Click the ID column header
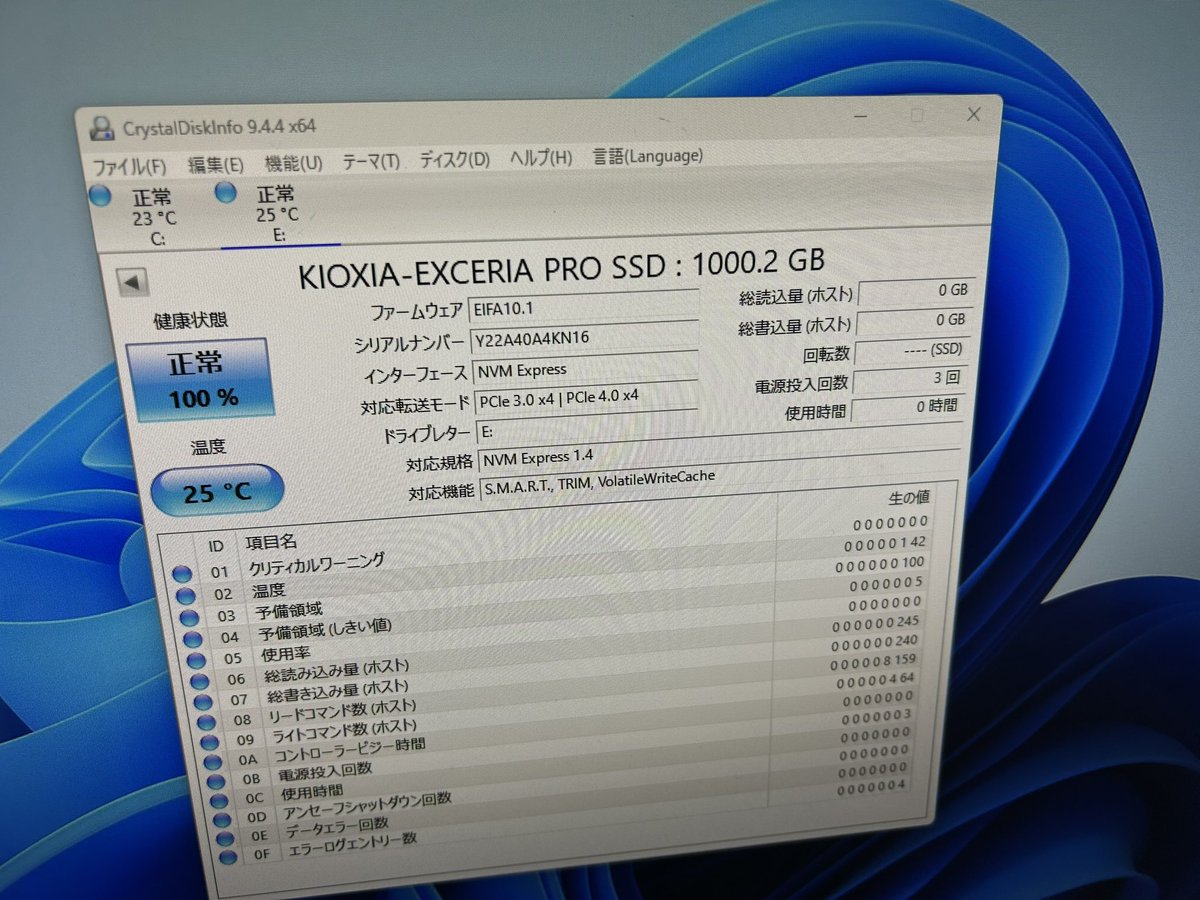Screen dimensions: 1200x900 (x=215, y=546)
